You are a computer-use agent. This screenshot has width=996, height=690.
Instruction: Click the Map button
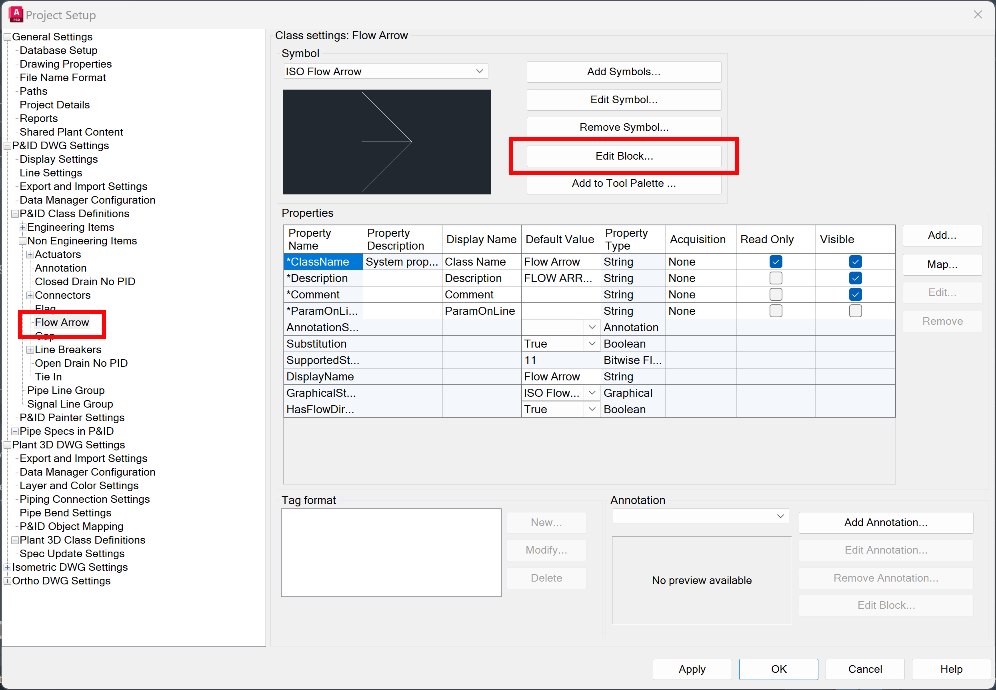pos(942,264)
